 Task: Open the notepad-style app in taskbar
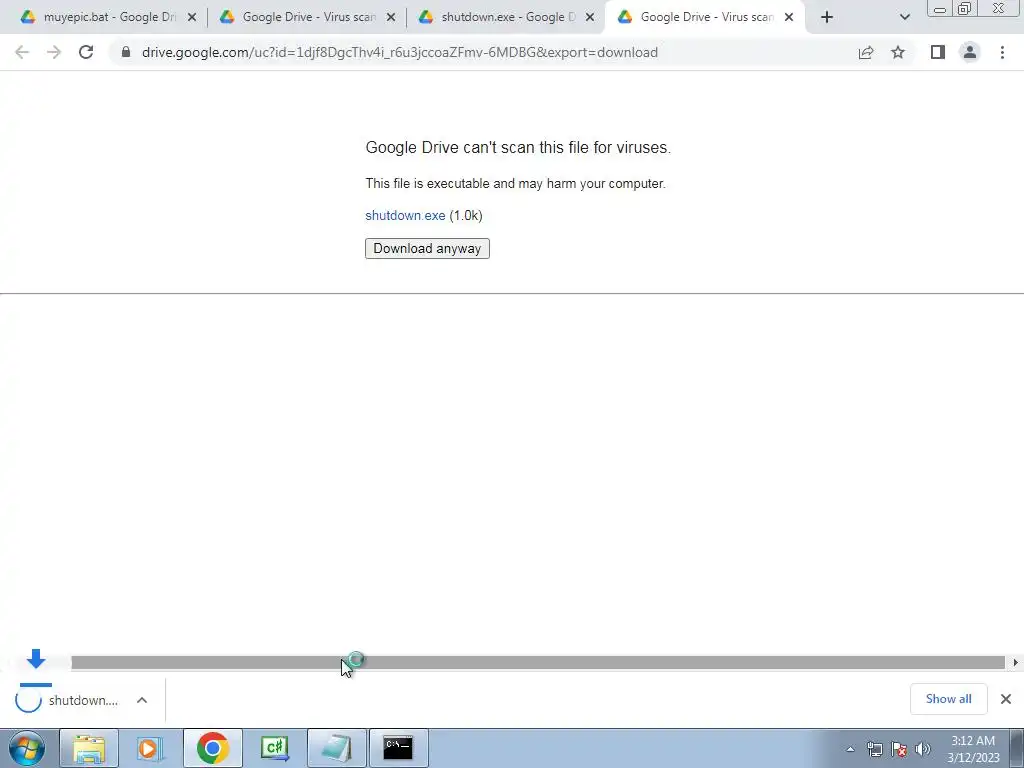(x=336, y=748)
